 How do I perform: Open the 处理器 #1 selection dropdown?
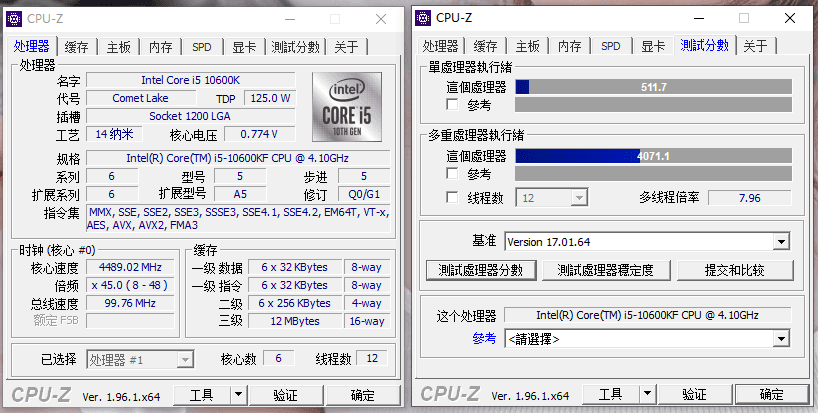pos(140,359)
